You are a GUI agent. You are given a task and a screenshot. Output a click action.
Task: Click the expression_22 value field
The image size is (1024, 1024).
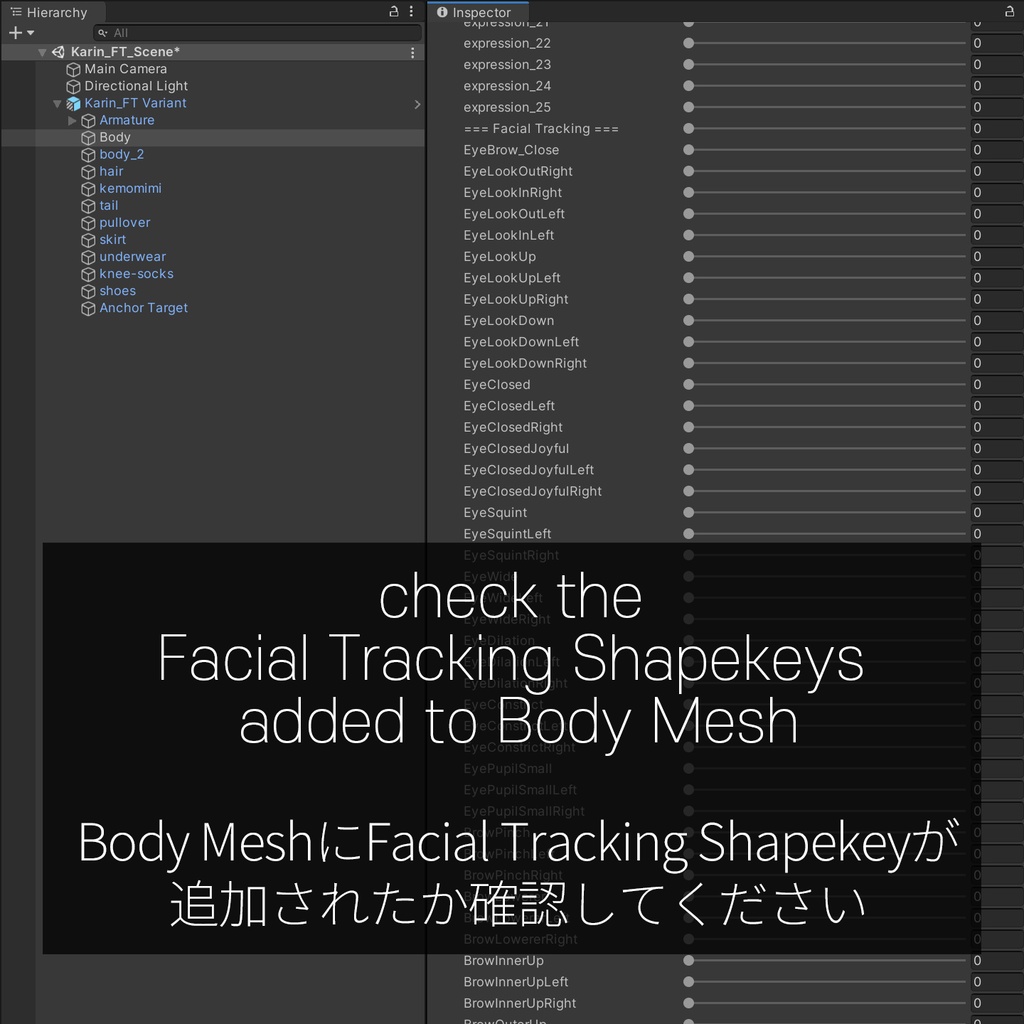coord(996,43)
